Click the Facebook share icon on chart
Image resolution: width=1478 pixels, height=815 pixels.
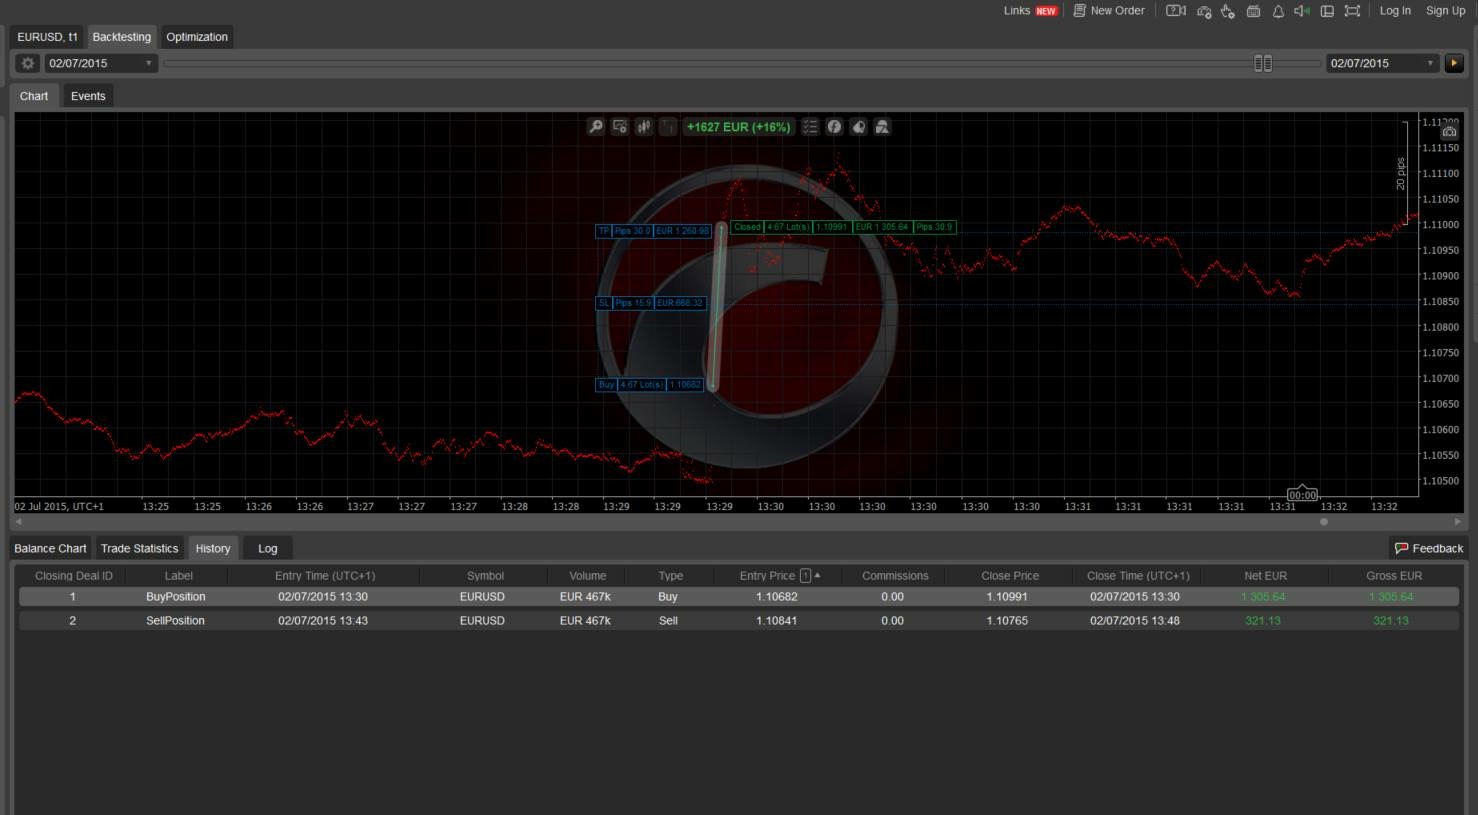[x=834, y=127]
